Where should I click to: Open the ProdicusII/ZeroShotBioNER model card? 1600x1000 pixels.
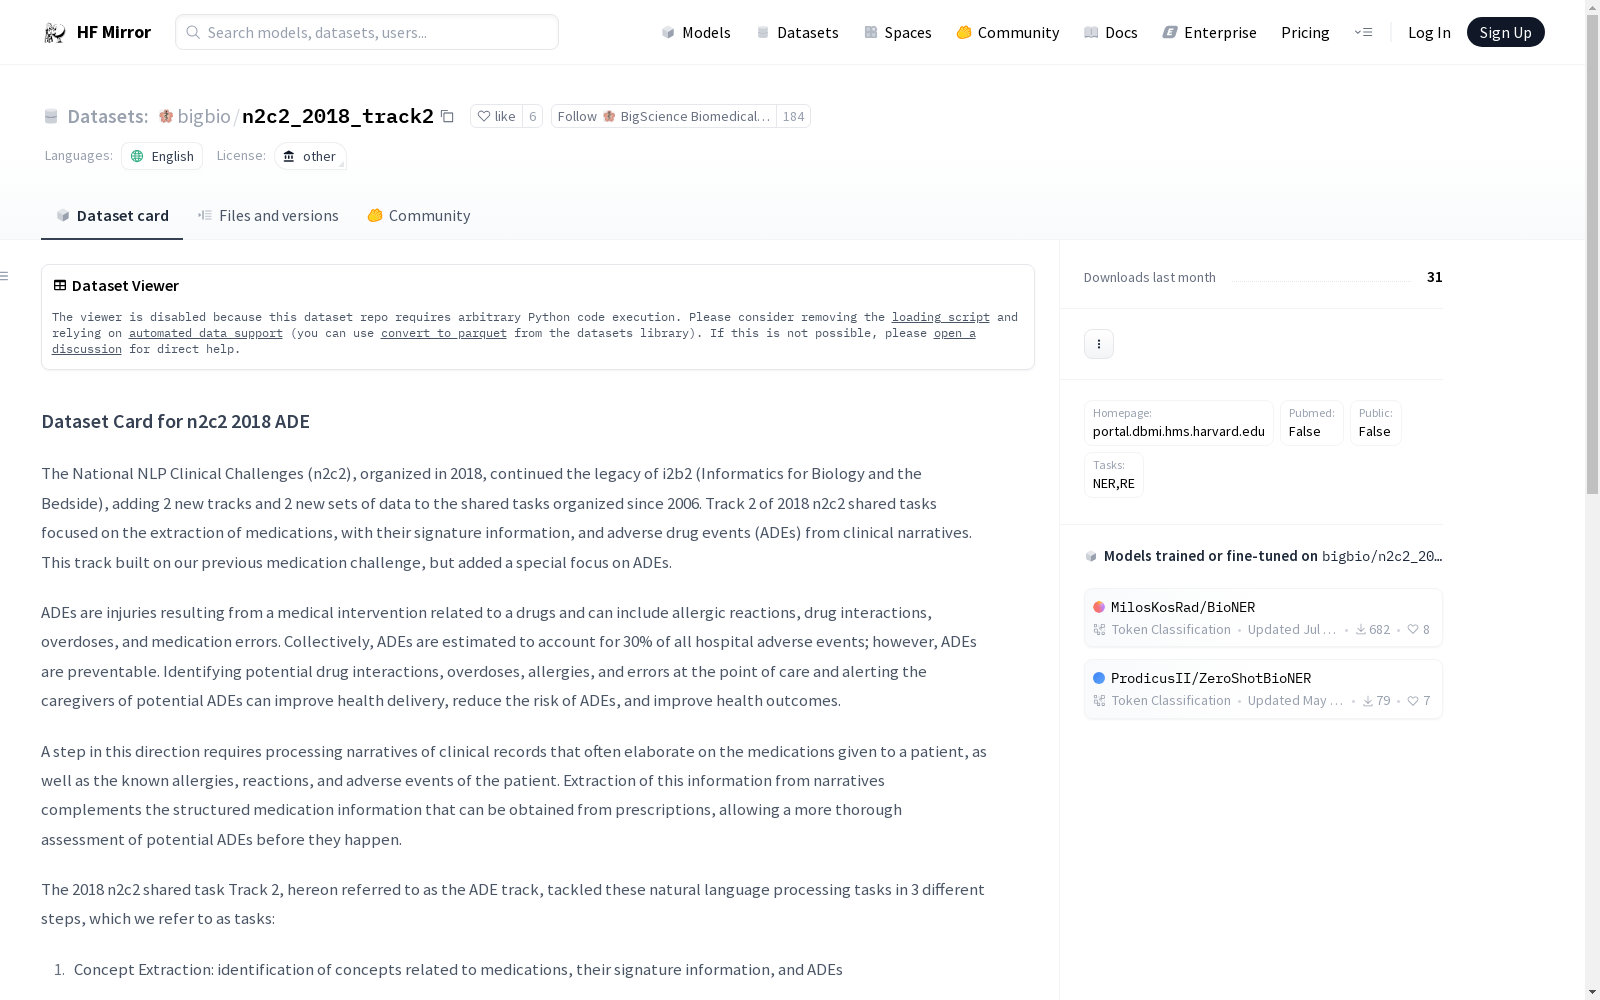click(x=1263, y=689)
